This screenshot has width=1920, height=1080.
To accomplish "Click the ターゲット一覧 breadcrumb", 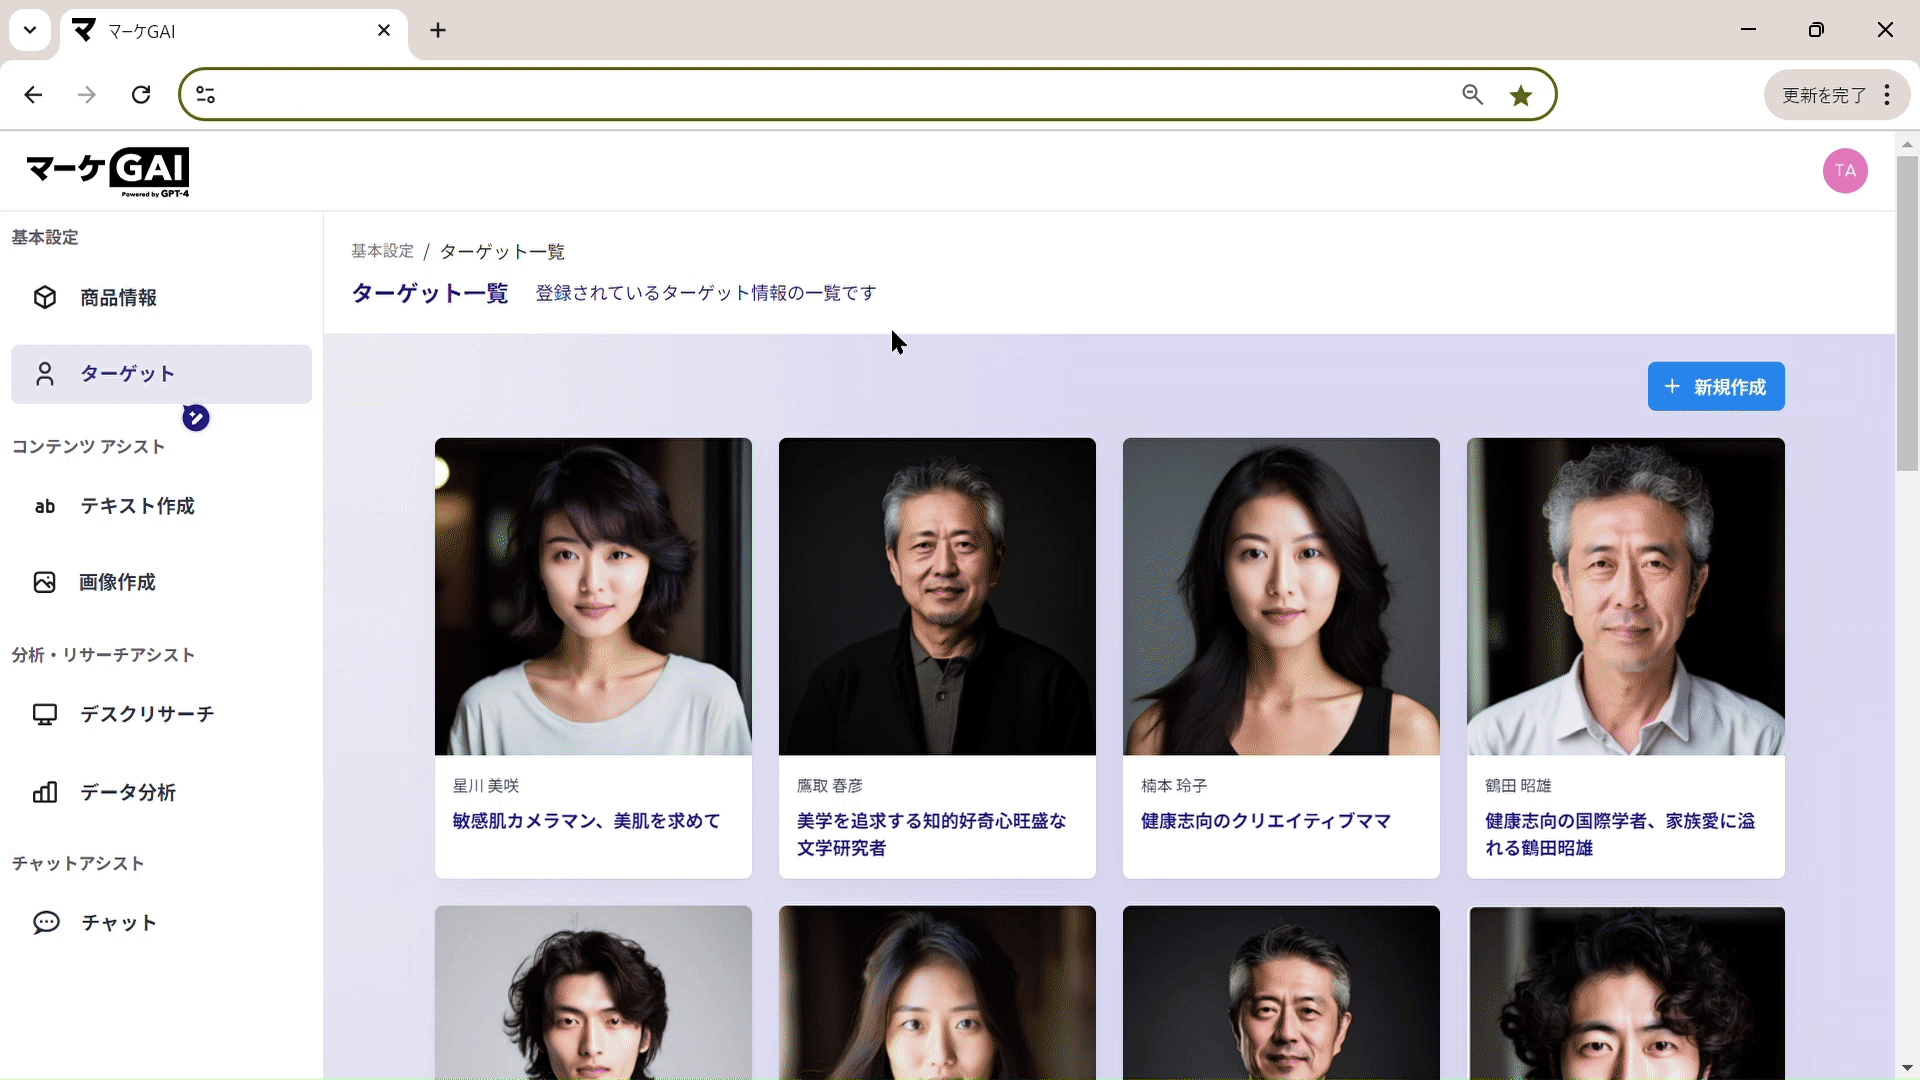I will coord(502,251).
